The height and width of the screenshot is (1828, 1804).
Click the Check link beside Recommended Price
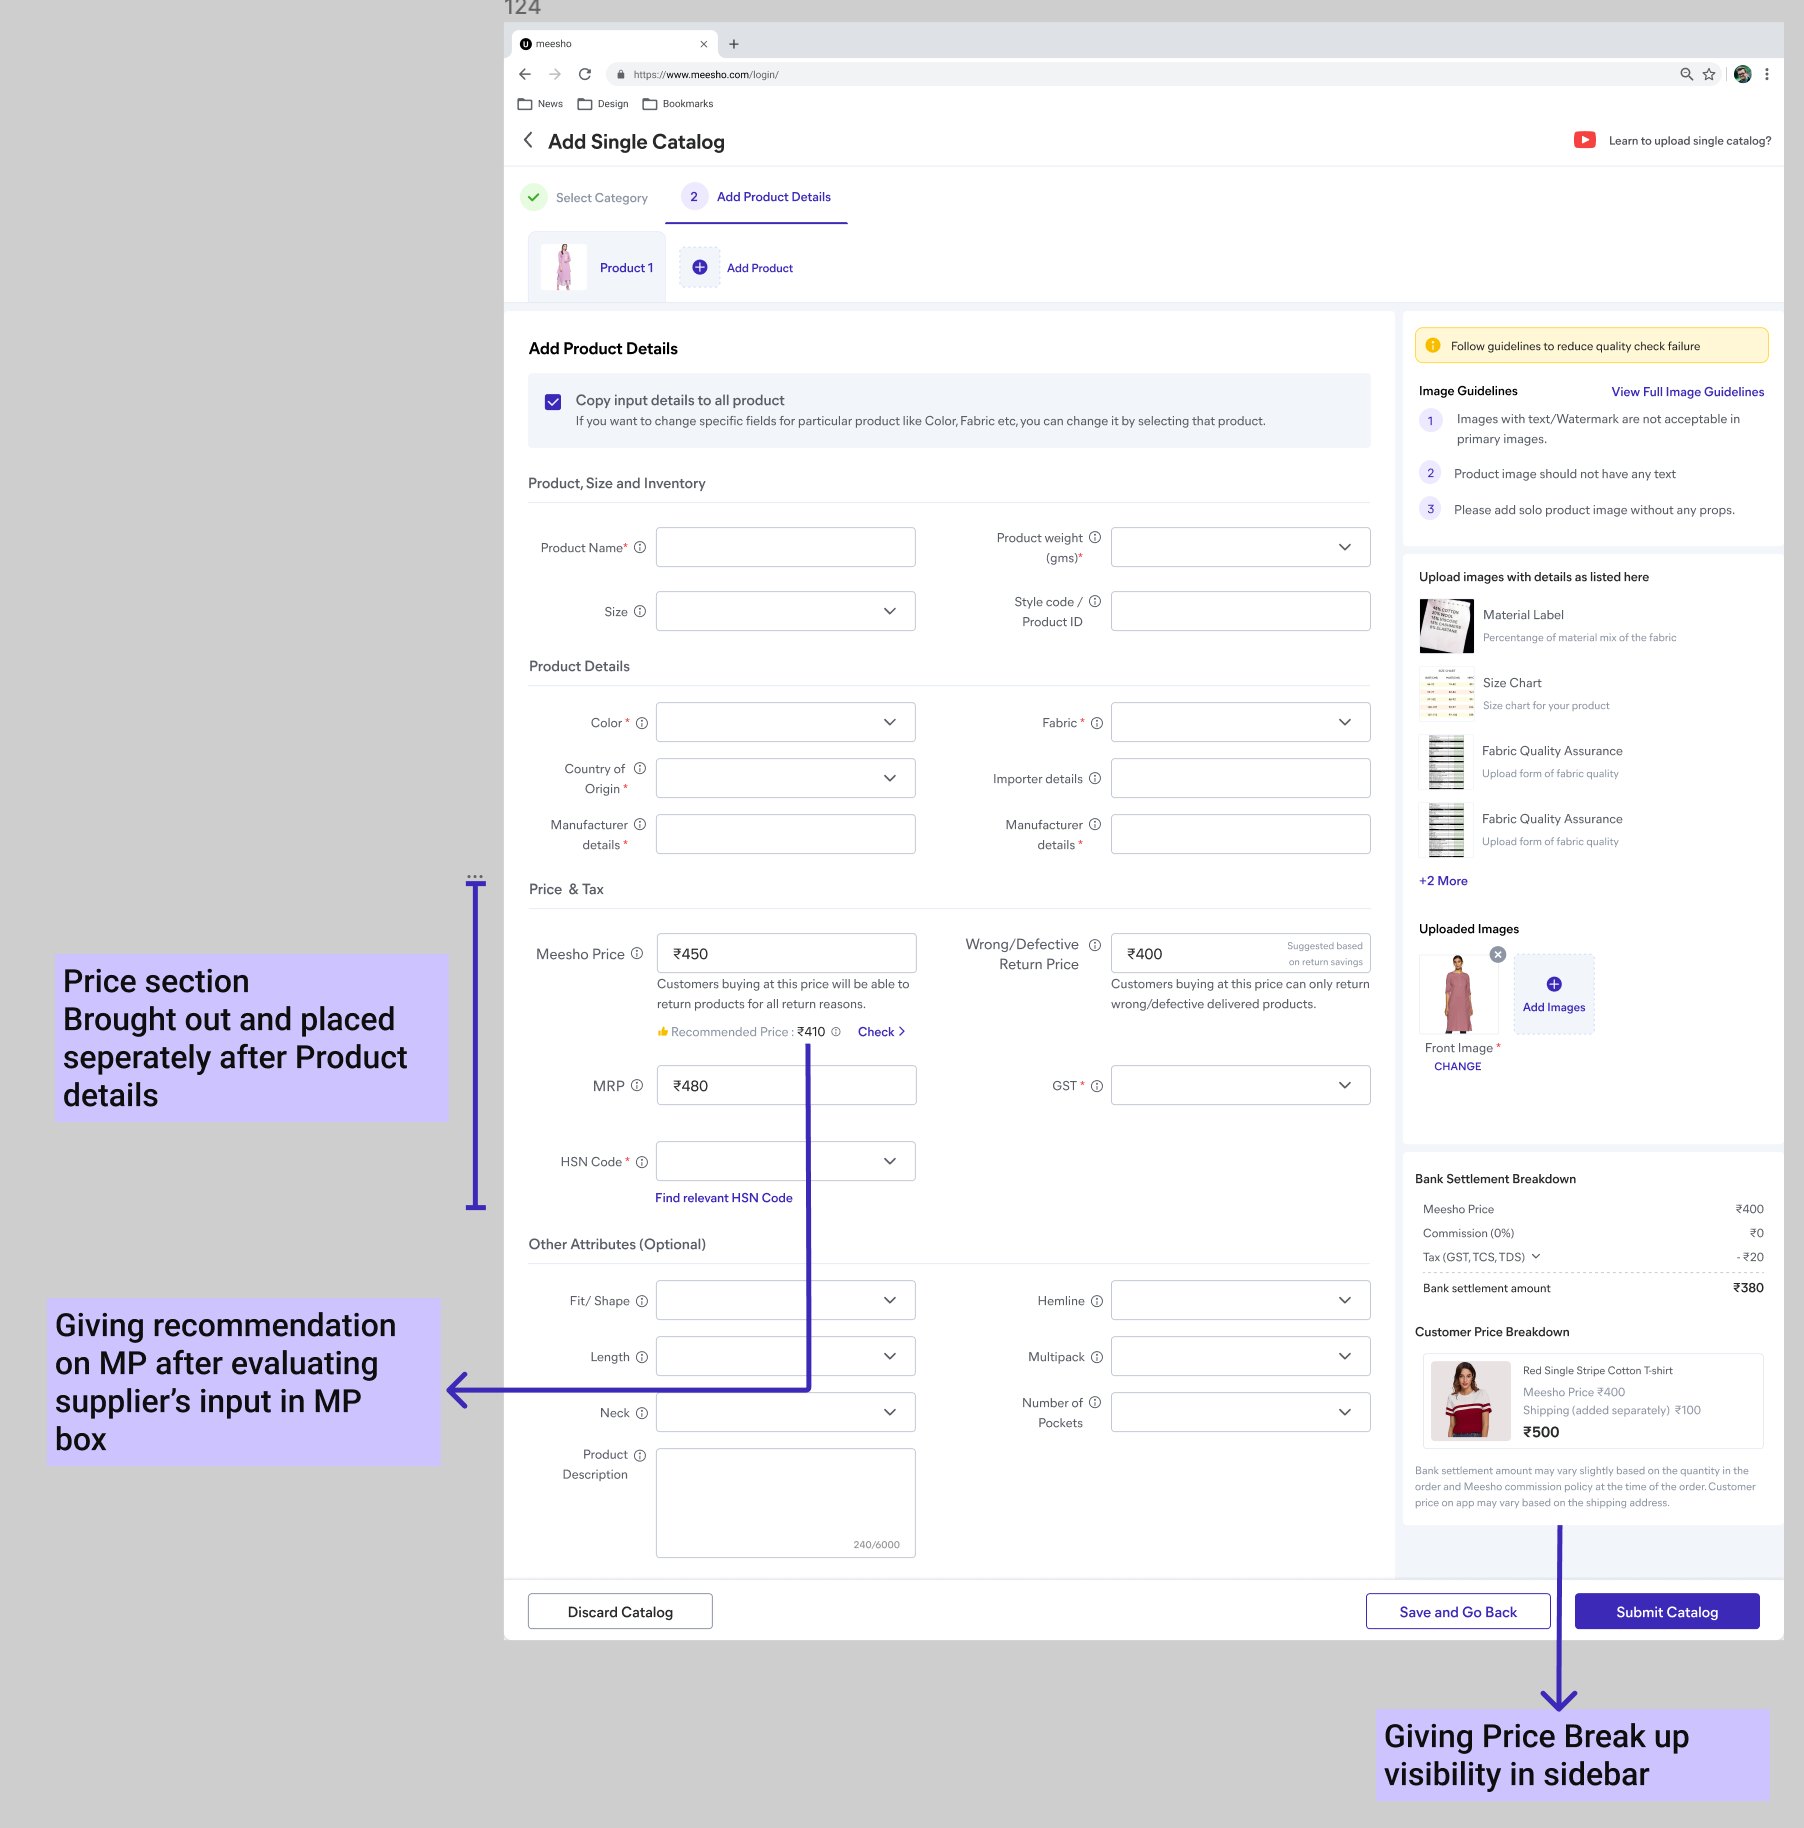click(x=881, y=1031)
